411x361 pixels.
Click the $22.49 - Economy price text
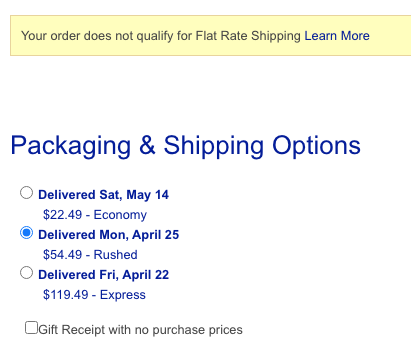point(95,215)
